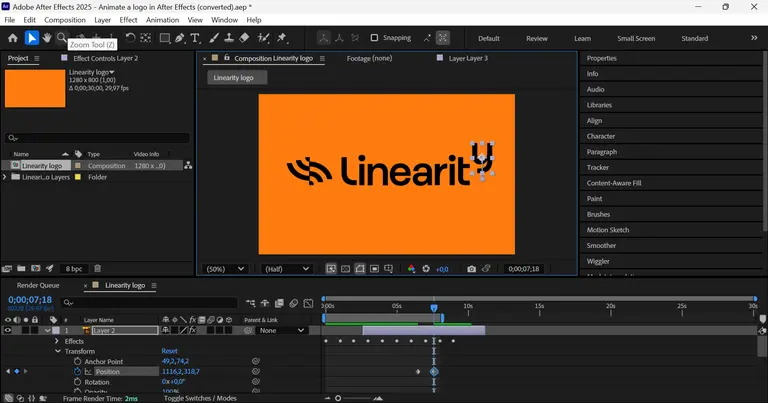This screenshot has width=768, height=403.
Task: Open the magnification (50%) dropdown
Action: 225,269
